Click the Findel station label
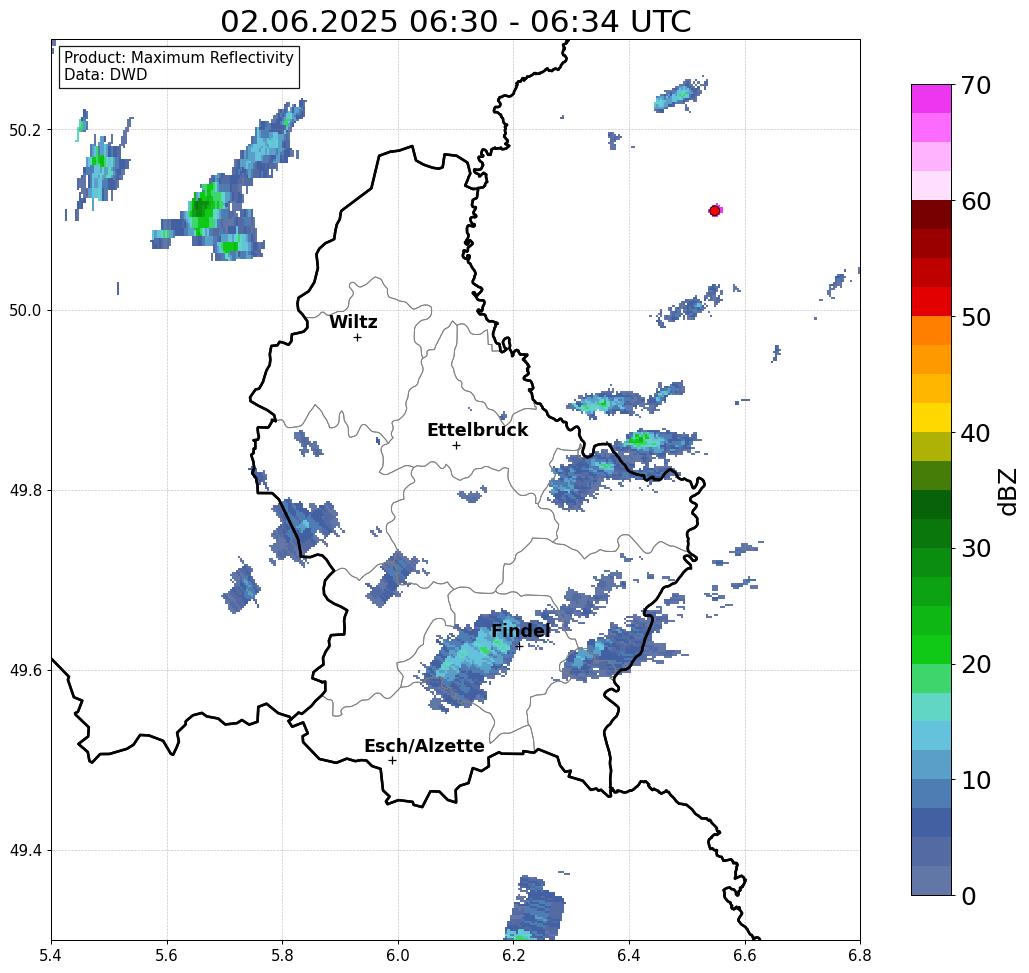 520,631
